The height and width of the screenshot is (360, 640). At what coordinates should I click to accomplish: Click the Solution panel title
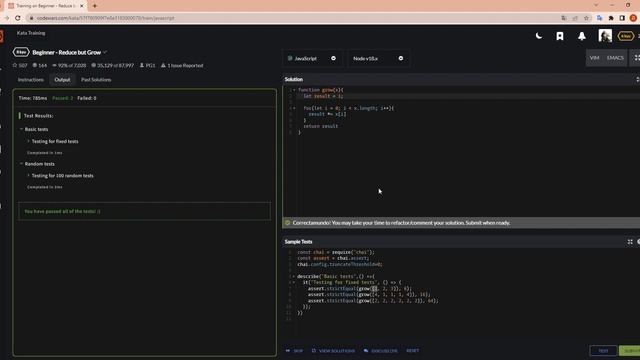(293, 79)
